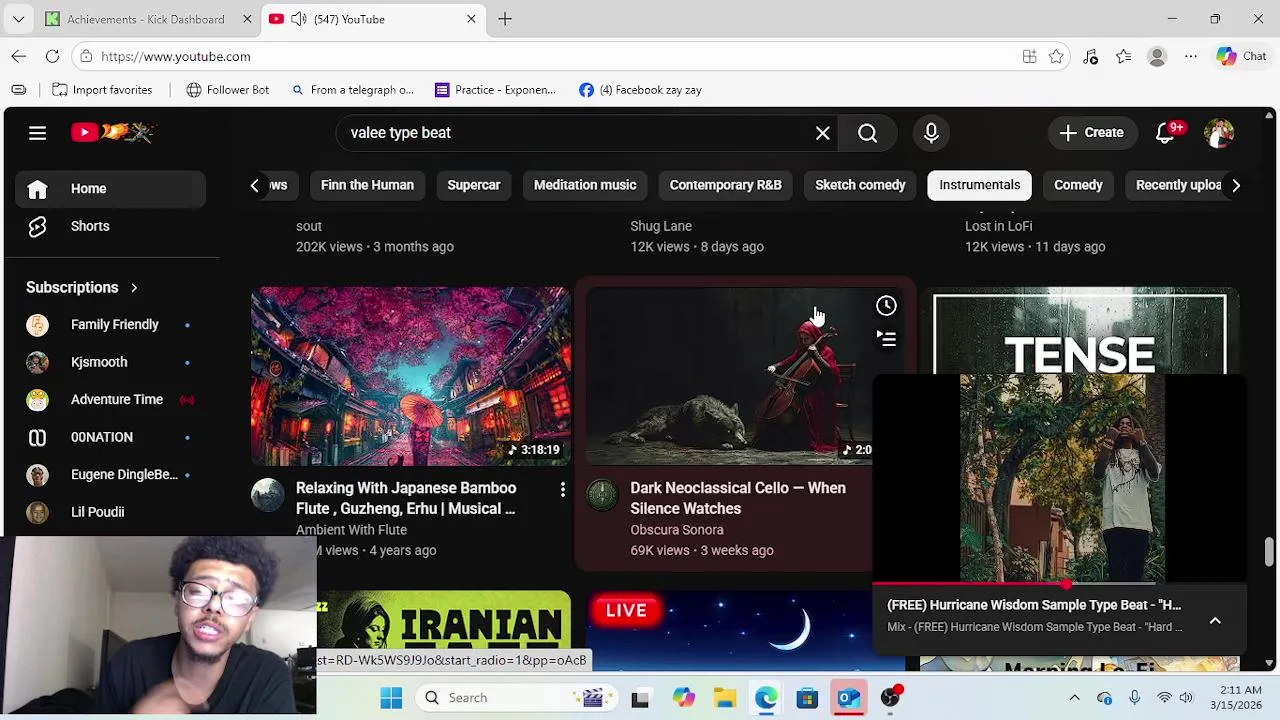This screenshot has height=720, width=1280.
Task: Show more filter chips with right arrow
Action: 1235,185
